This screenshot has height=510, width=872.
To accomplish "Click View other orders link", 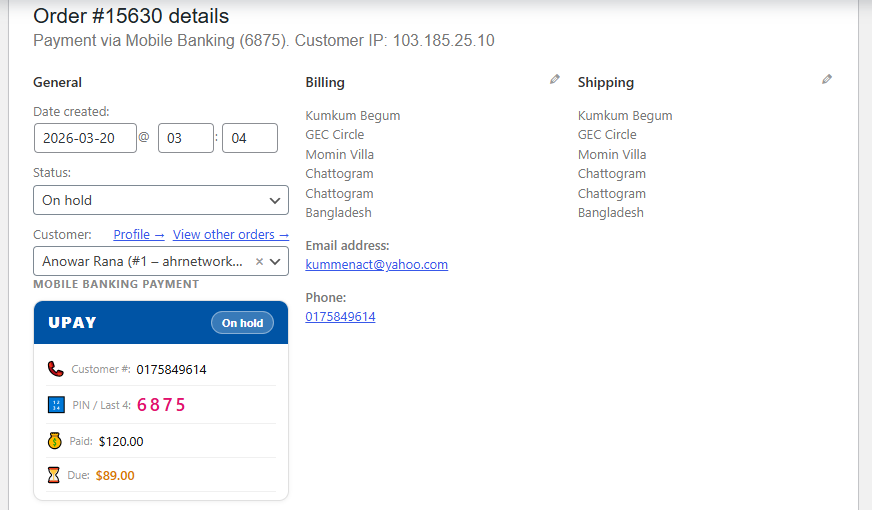I will (231, 234).
